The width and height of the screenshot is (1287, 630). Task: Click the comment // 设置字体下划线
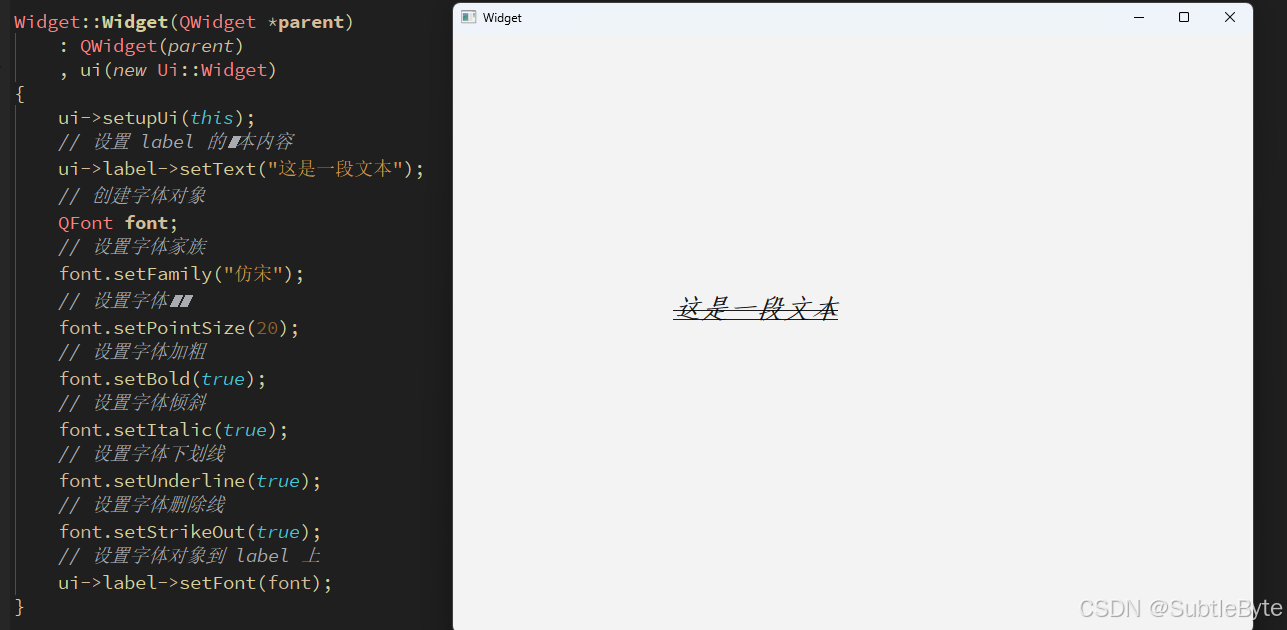142,454
